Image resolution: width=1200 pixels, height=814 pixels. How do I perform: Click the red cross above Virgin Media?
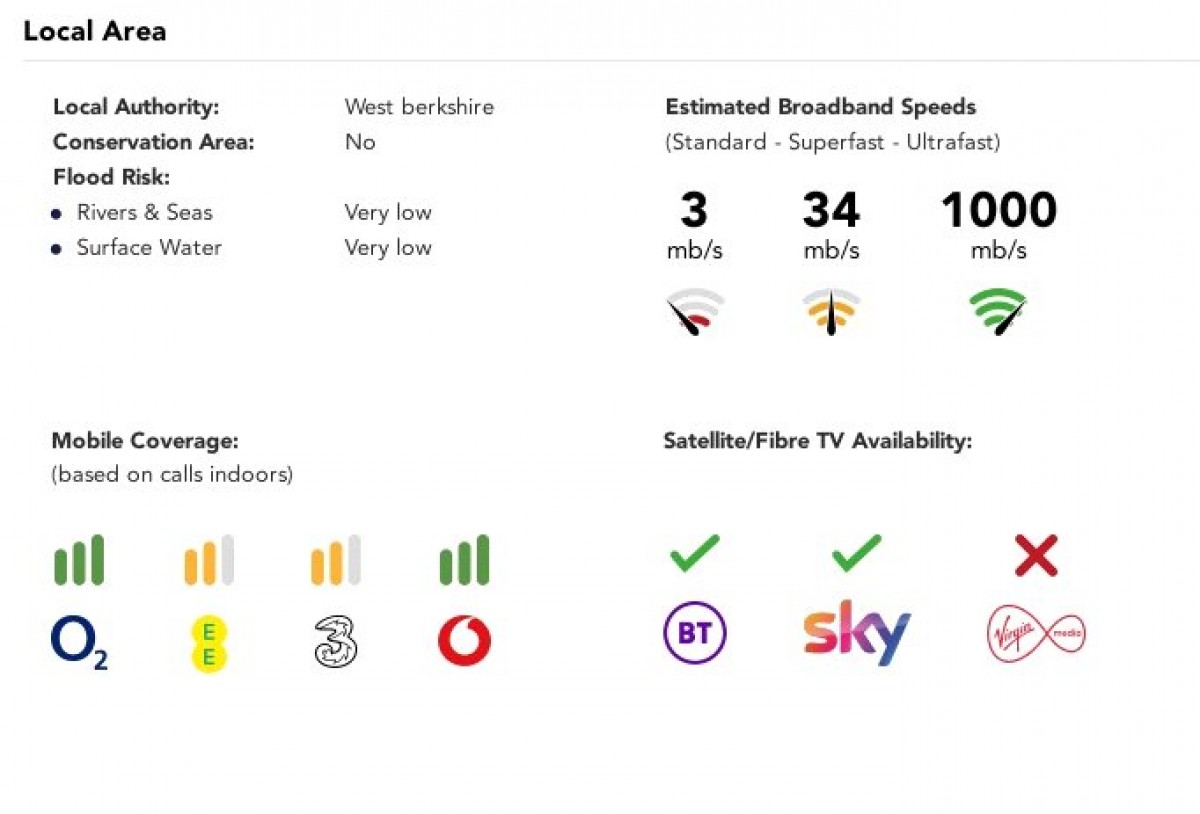click(x=1036, y=555)
